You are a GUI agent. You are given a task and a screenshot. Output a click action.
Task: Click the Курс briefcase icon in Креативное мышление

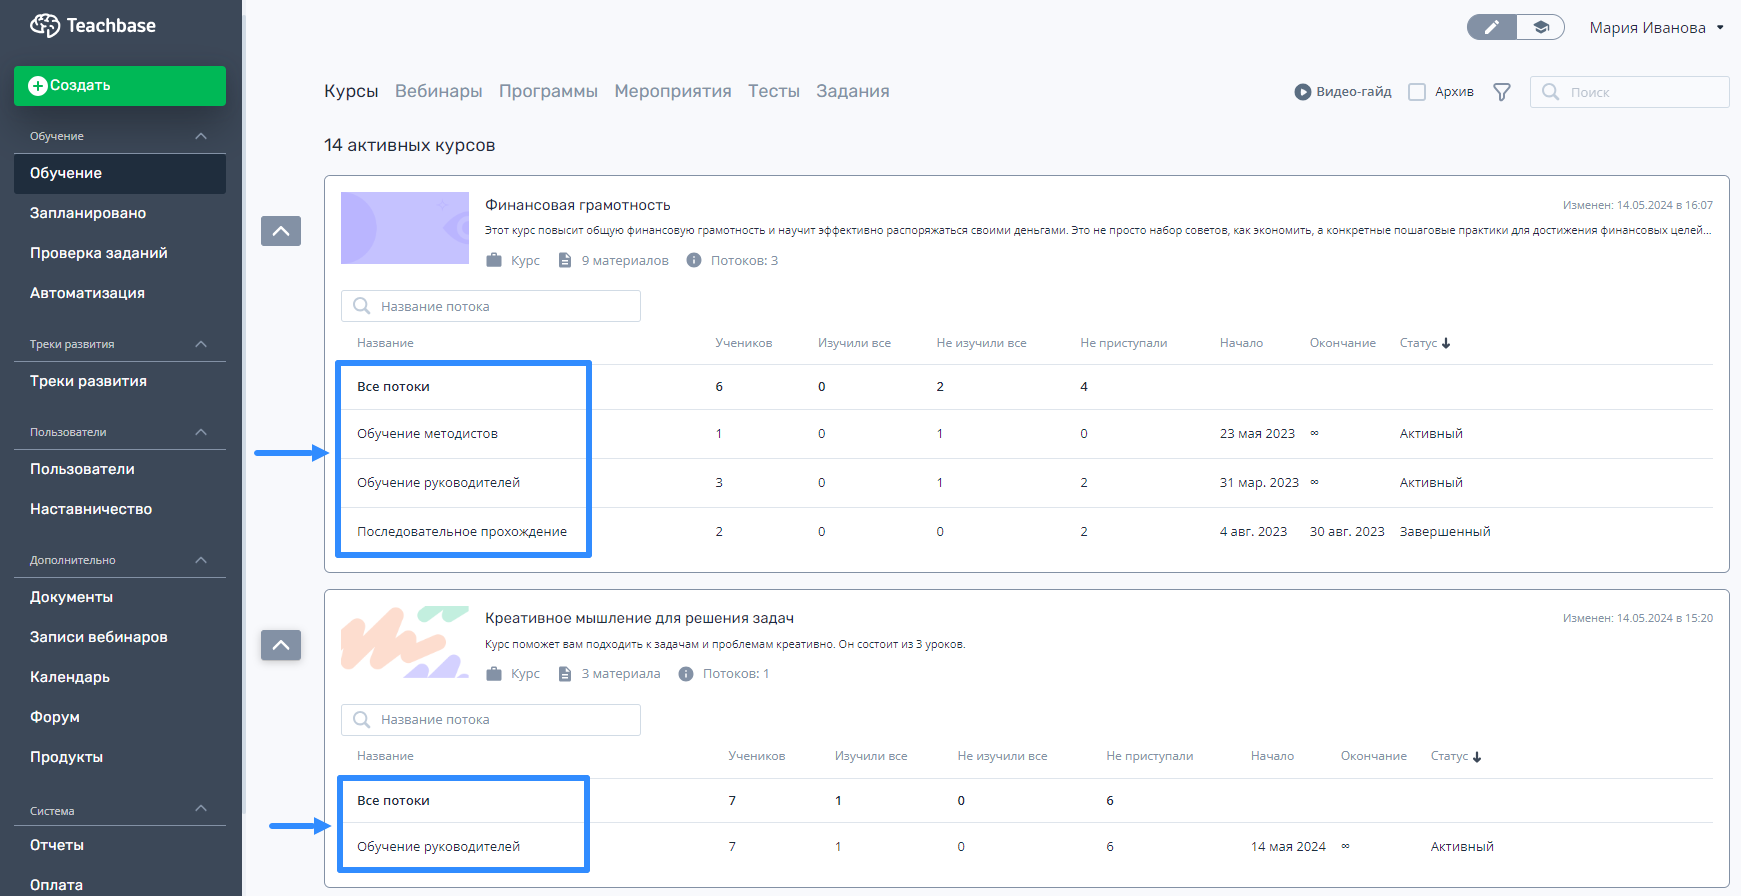point(494,674)
